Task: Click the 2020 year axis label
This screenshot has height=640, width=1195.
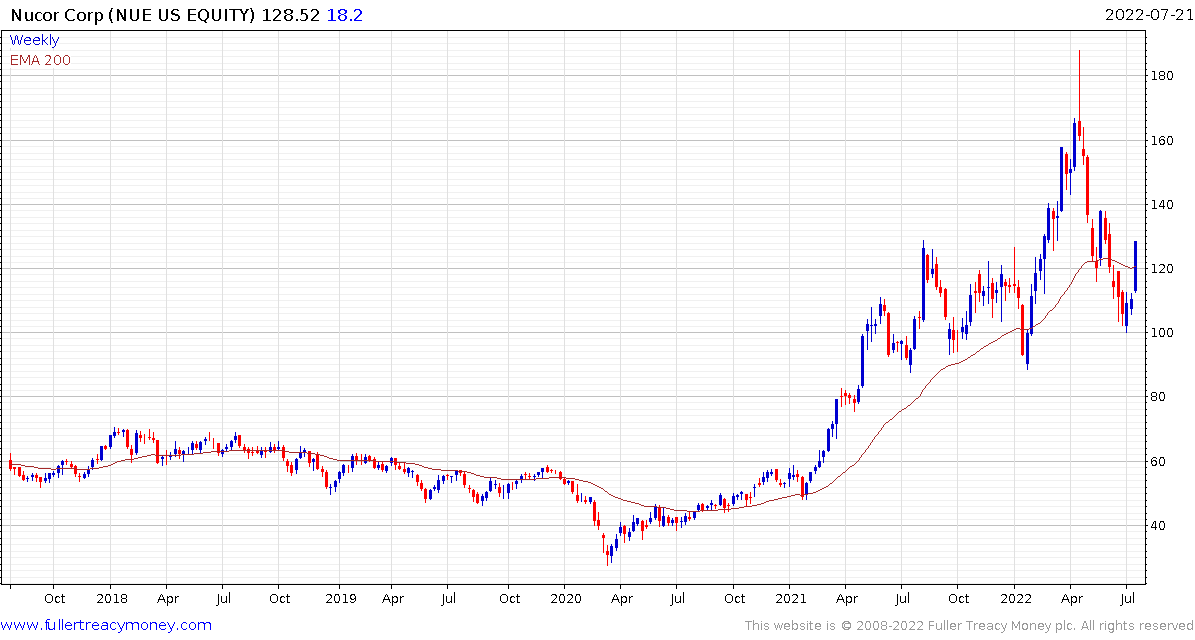Action: coord(565,599)
